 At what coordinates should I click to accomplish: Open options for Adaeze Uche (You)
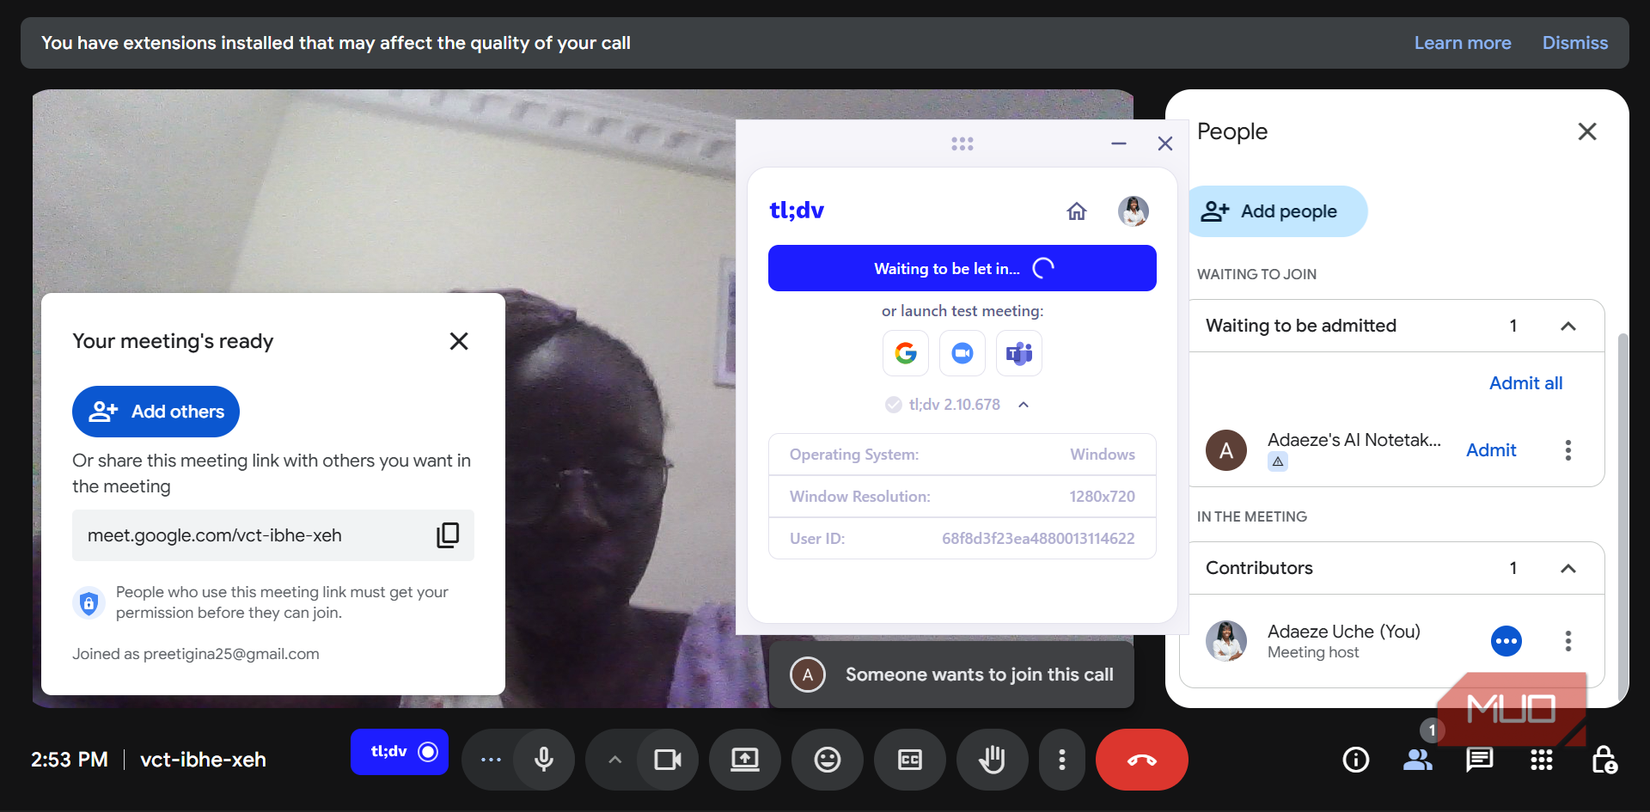pyautogui.click(x=1568, y=641)
